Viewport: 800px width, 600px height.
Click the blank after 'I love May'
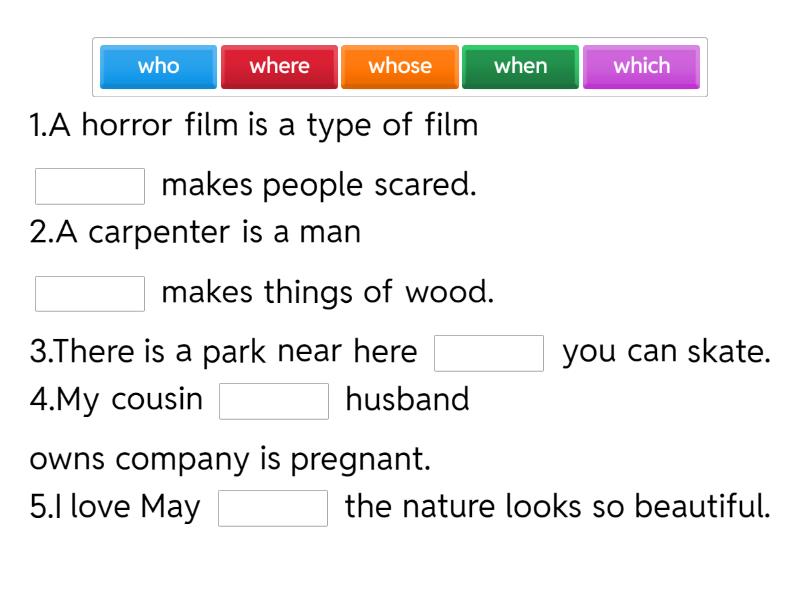273,507
